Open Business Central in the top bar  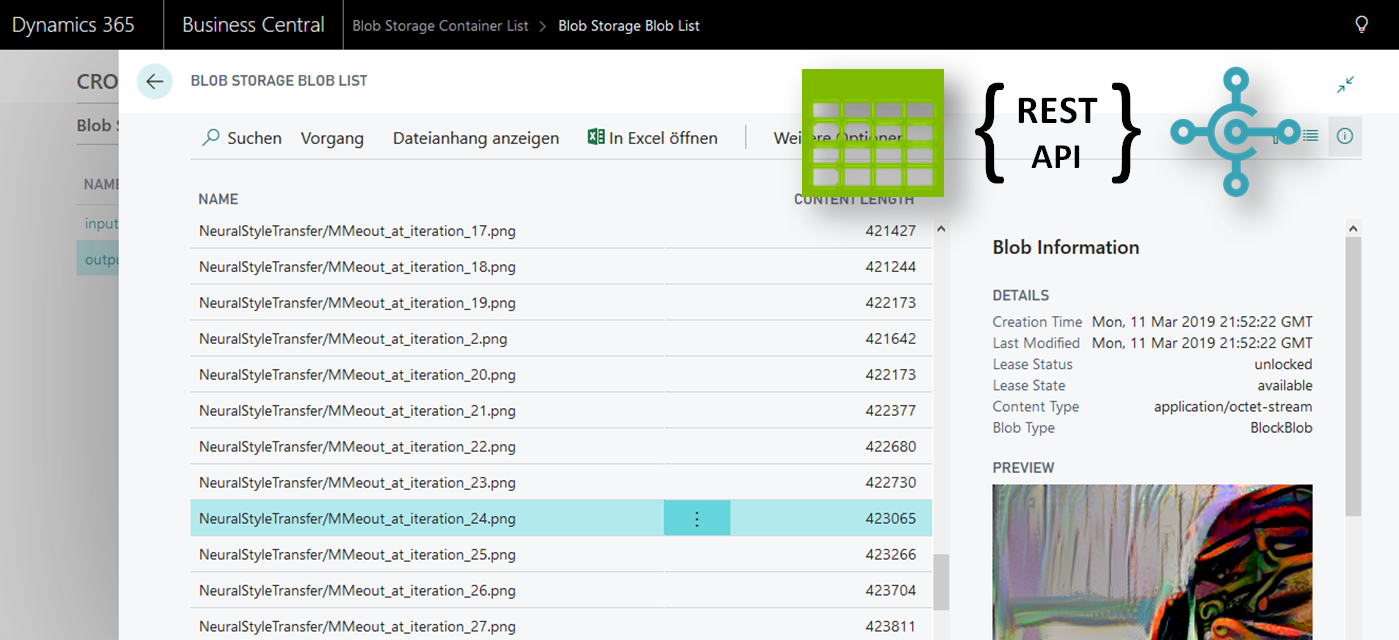[253, 25]
